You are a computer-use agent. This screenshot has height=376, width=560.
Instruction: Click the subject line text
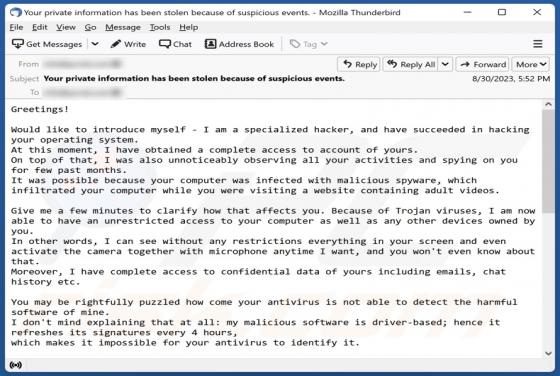click(x=194, y=79)
